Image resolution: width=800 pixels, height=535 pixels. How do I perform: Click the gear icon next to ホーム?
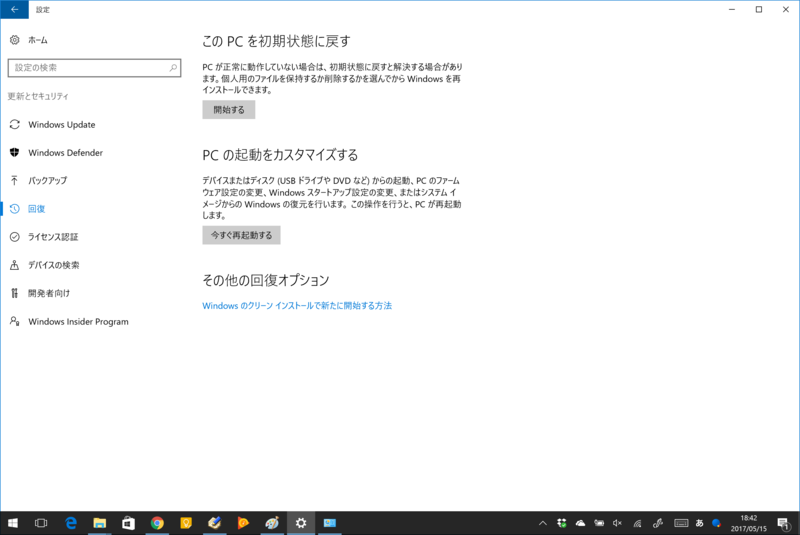click(x=14, y=40)
